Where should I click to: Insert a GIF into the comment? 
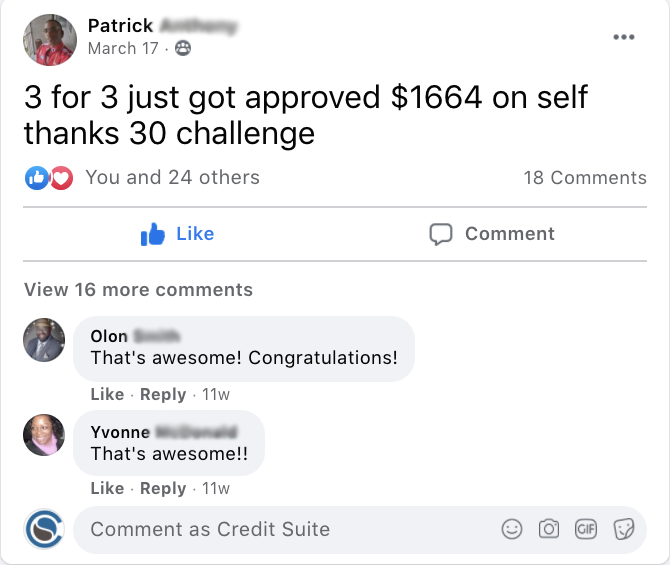click(x=586, y=529)
